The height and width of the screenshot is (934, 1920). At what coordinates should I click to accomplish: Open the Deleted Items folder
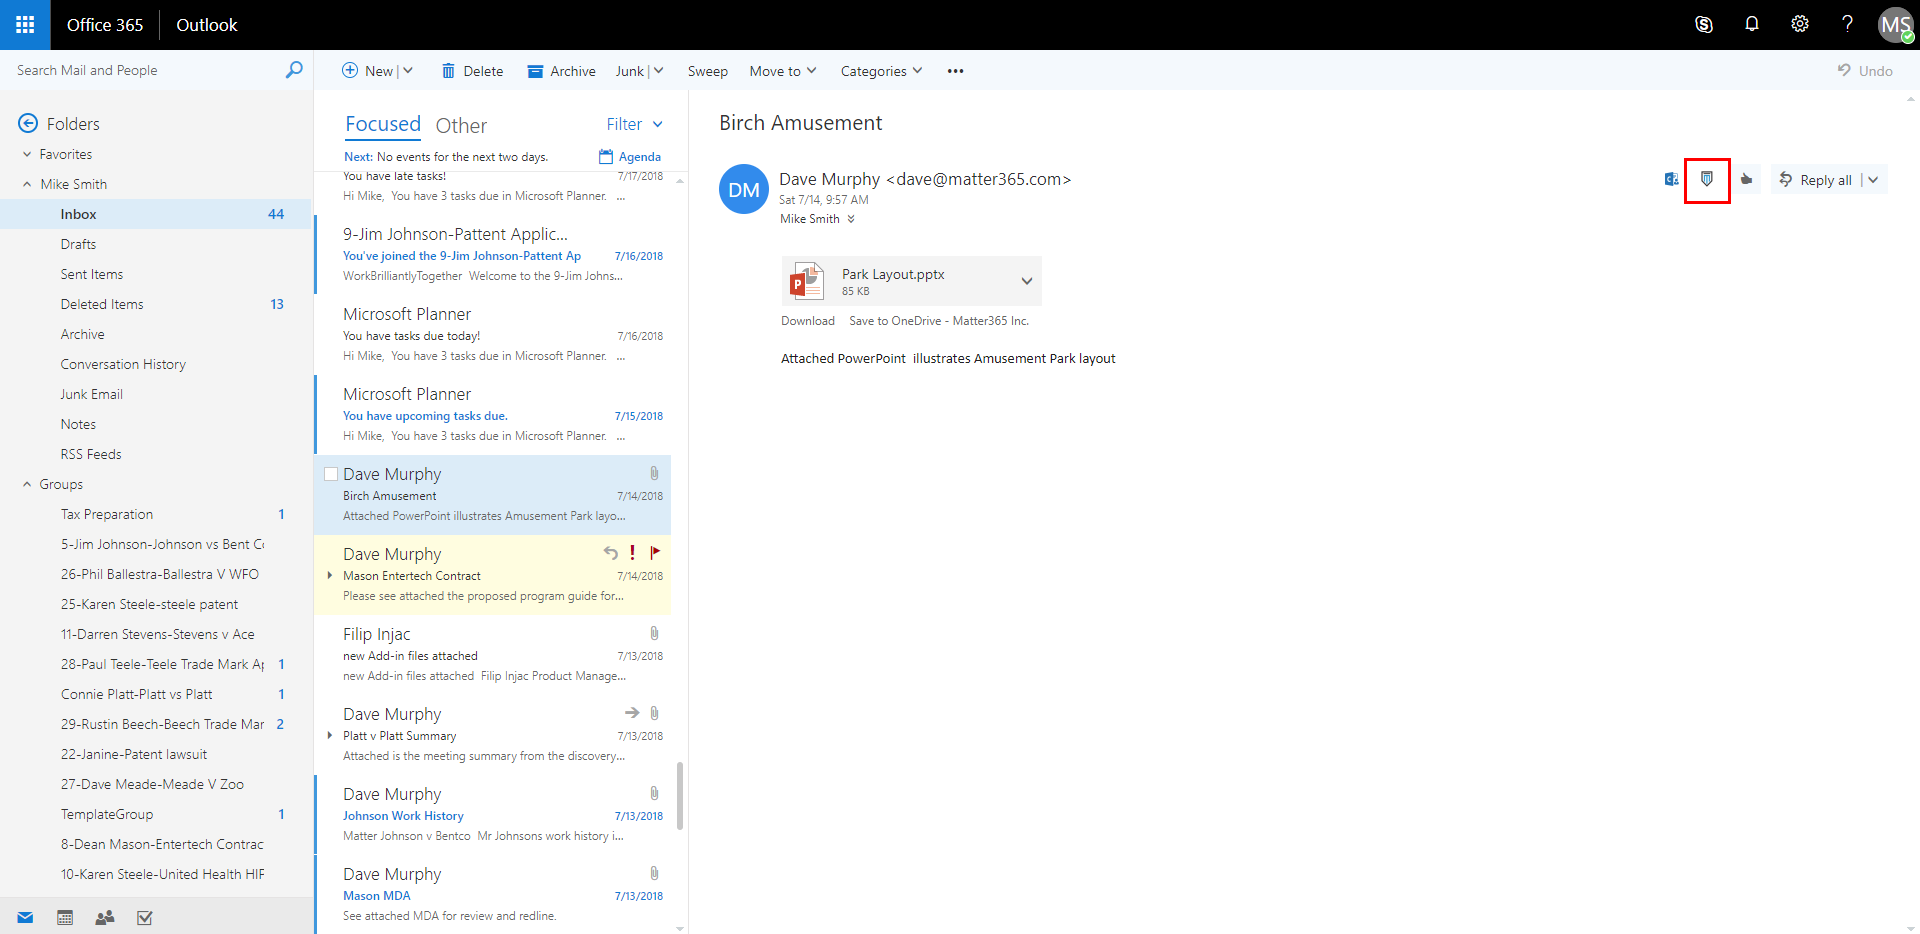click(x=156, y=304)
